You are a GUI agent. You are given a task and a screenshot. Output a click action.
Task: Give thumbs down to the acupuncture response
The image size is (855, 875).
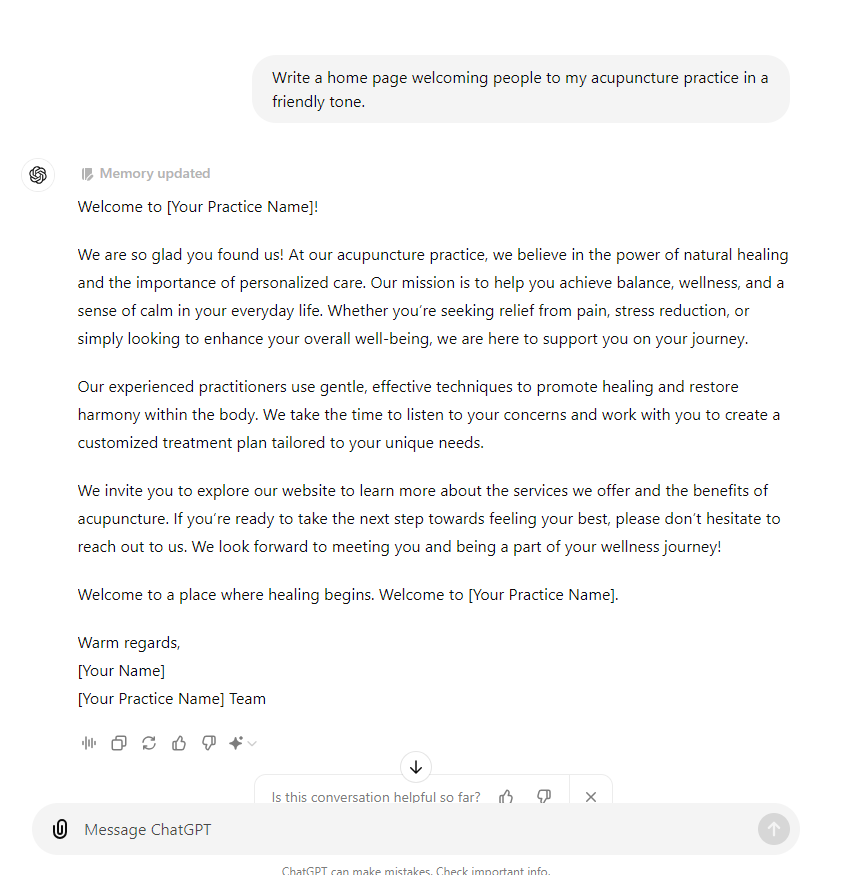click(209, 743)
